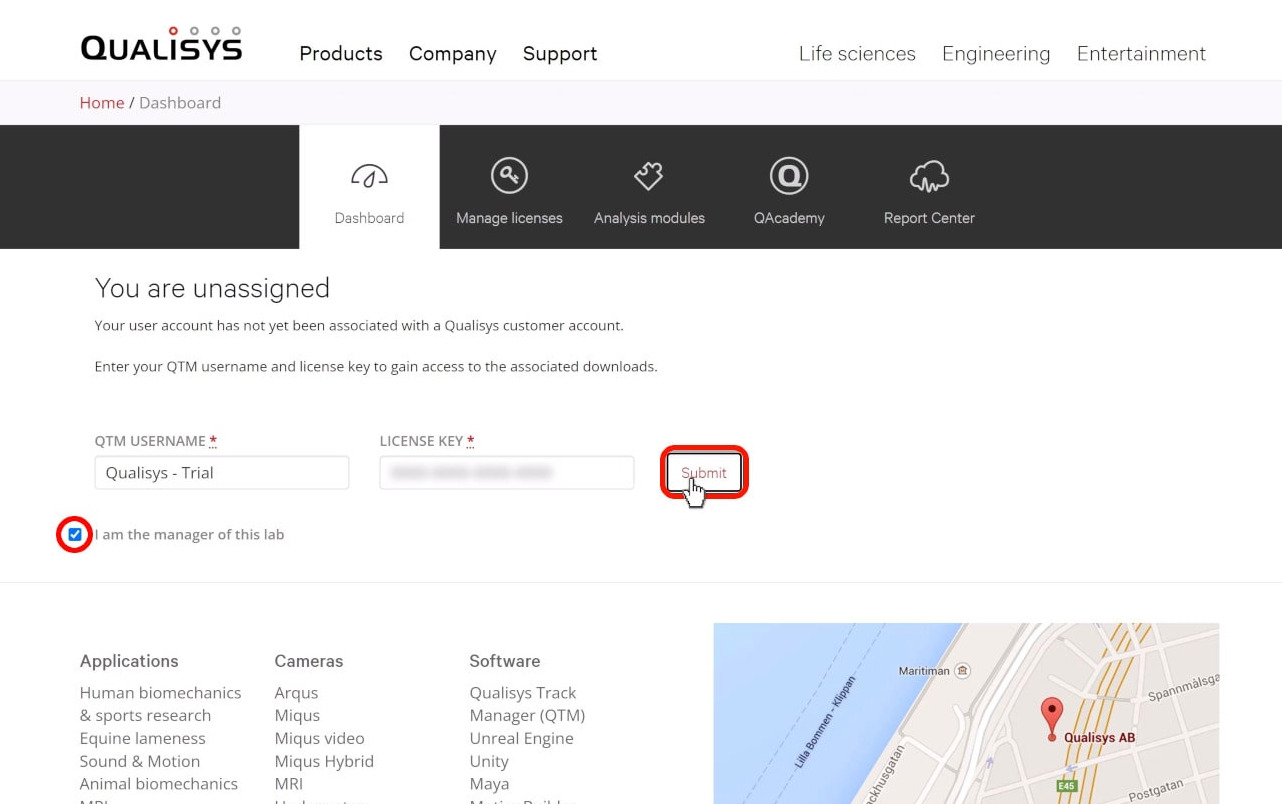Focus the License Key field
The height and width of the screenshot is (804, 1282).
(x=507, y=473)
